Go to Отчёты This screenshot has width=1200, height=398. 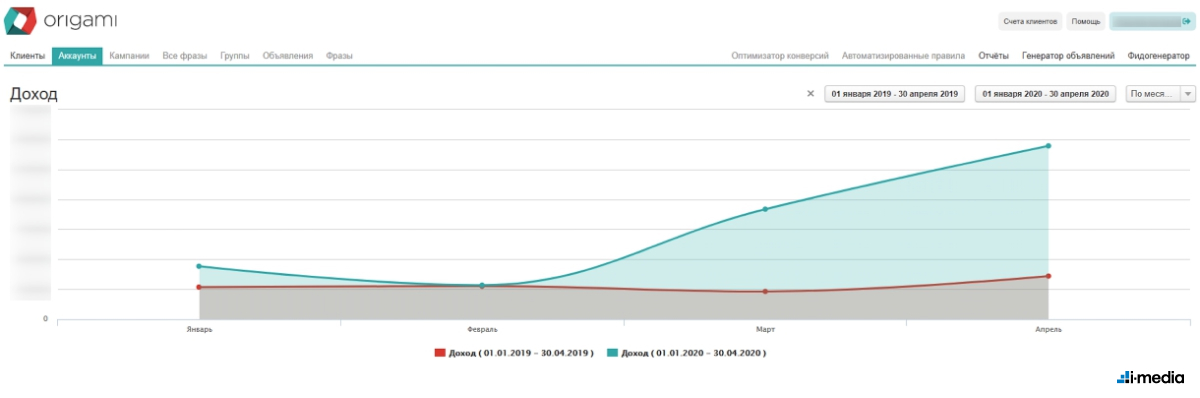[993, 56]
